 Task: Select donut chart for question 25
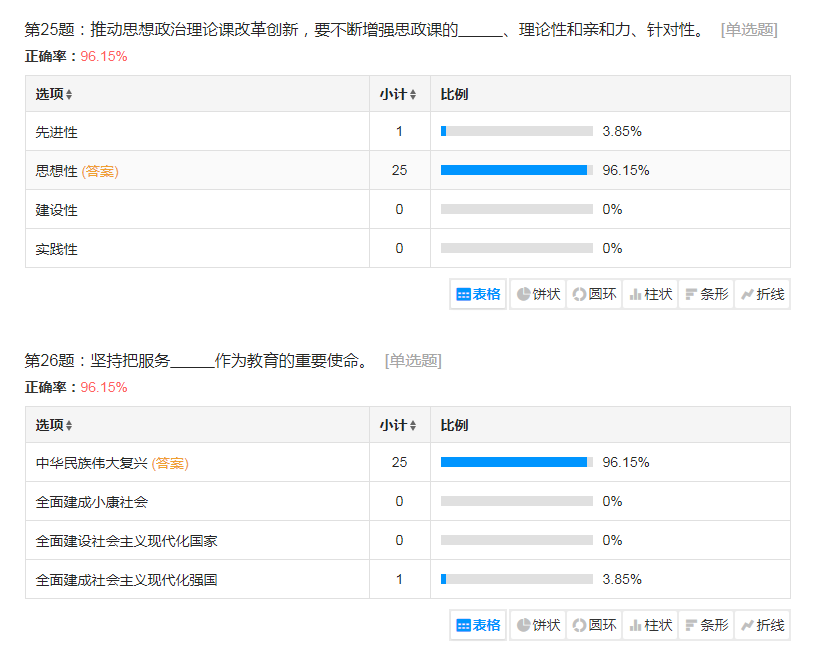(x=593, y=294)
